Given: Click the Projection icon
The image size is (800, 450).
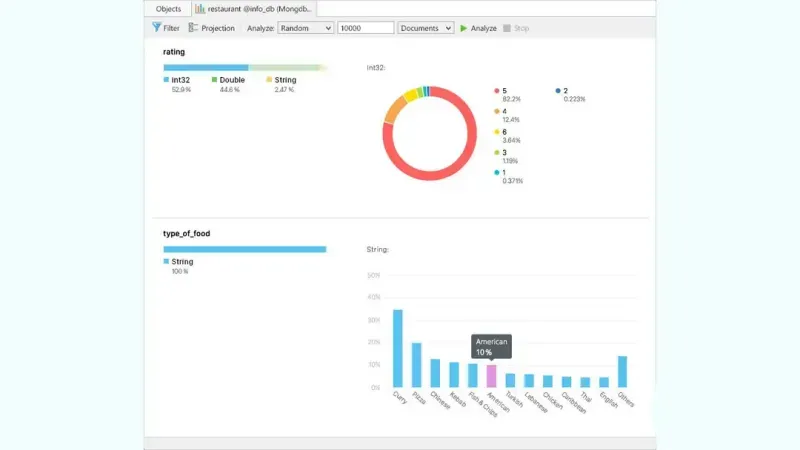Looking at the screenshot, I should (193, 28).
